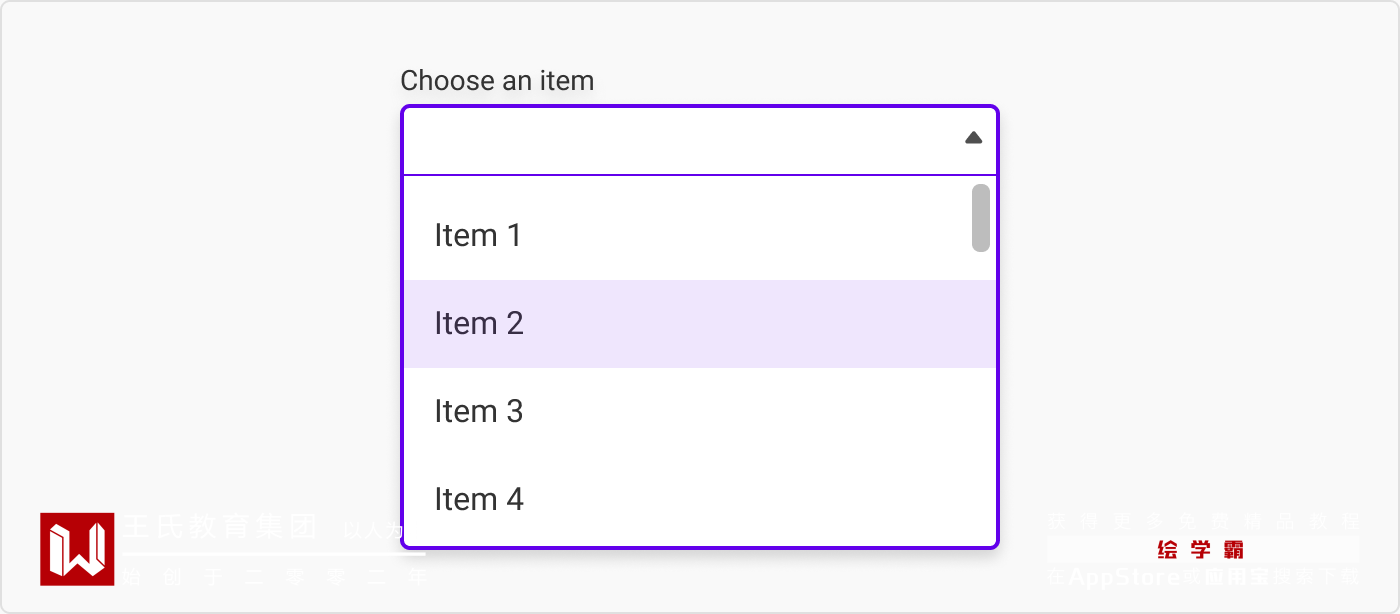Screen dimensions: 1400x614
Task: Pick Item 3 in the dropdown list
Action: click(x=479, y=412)
